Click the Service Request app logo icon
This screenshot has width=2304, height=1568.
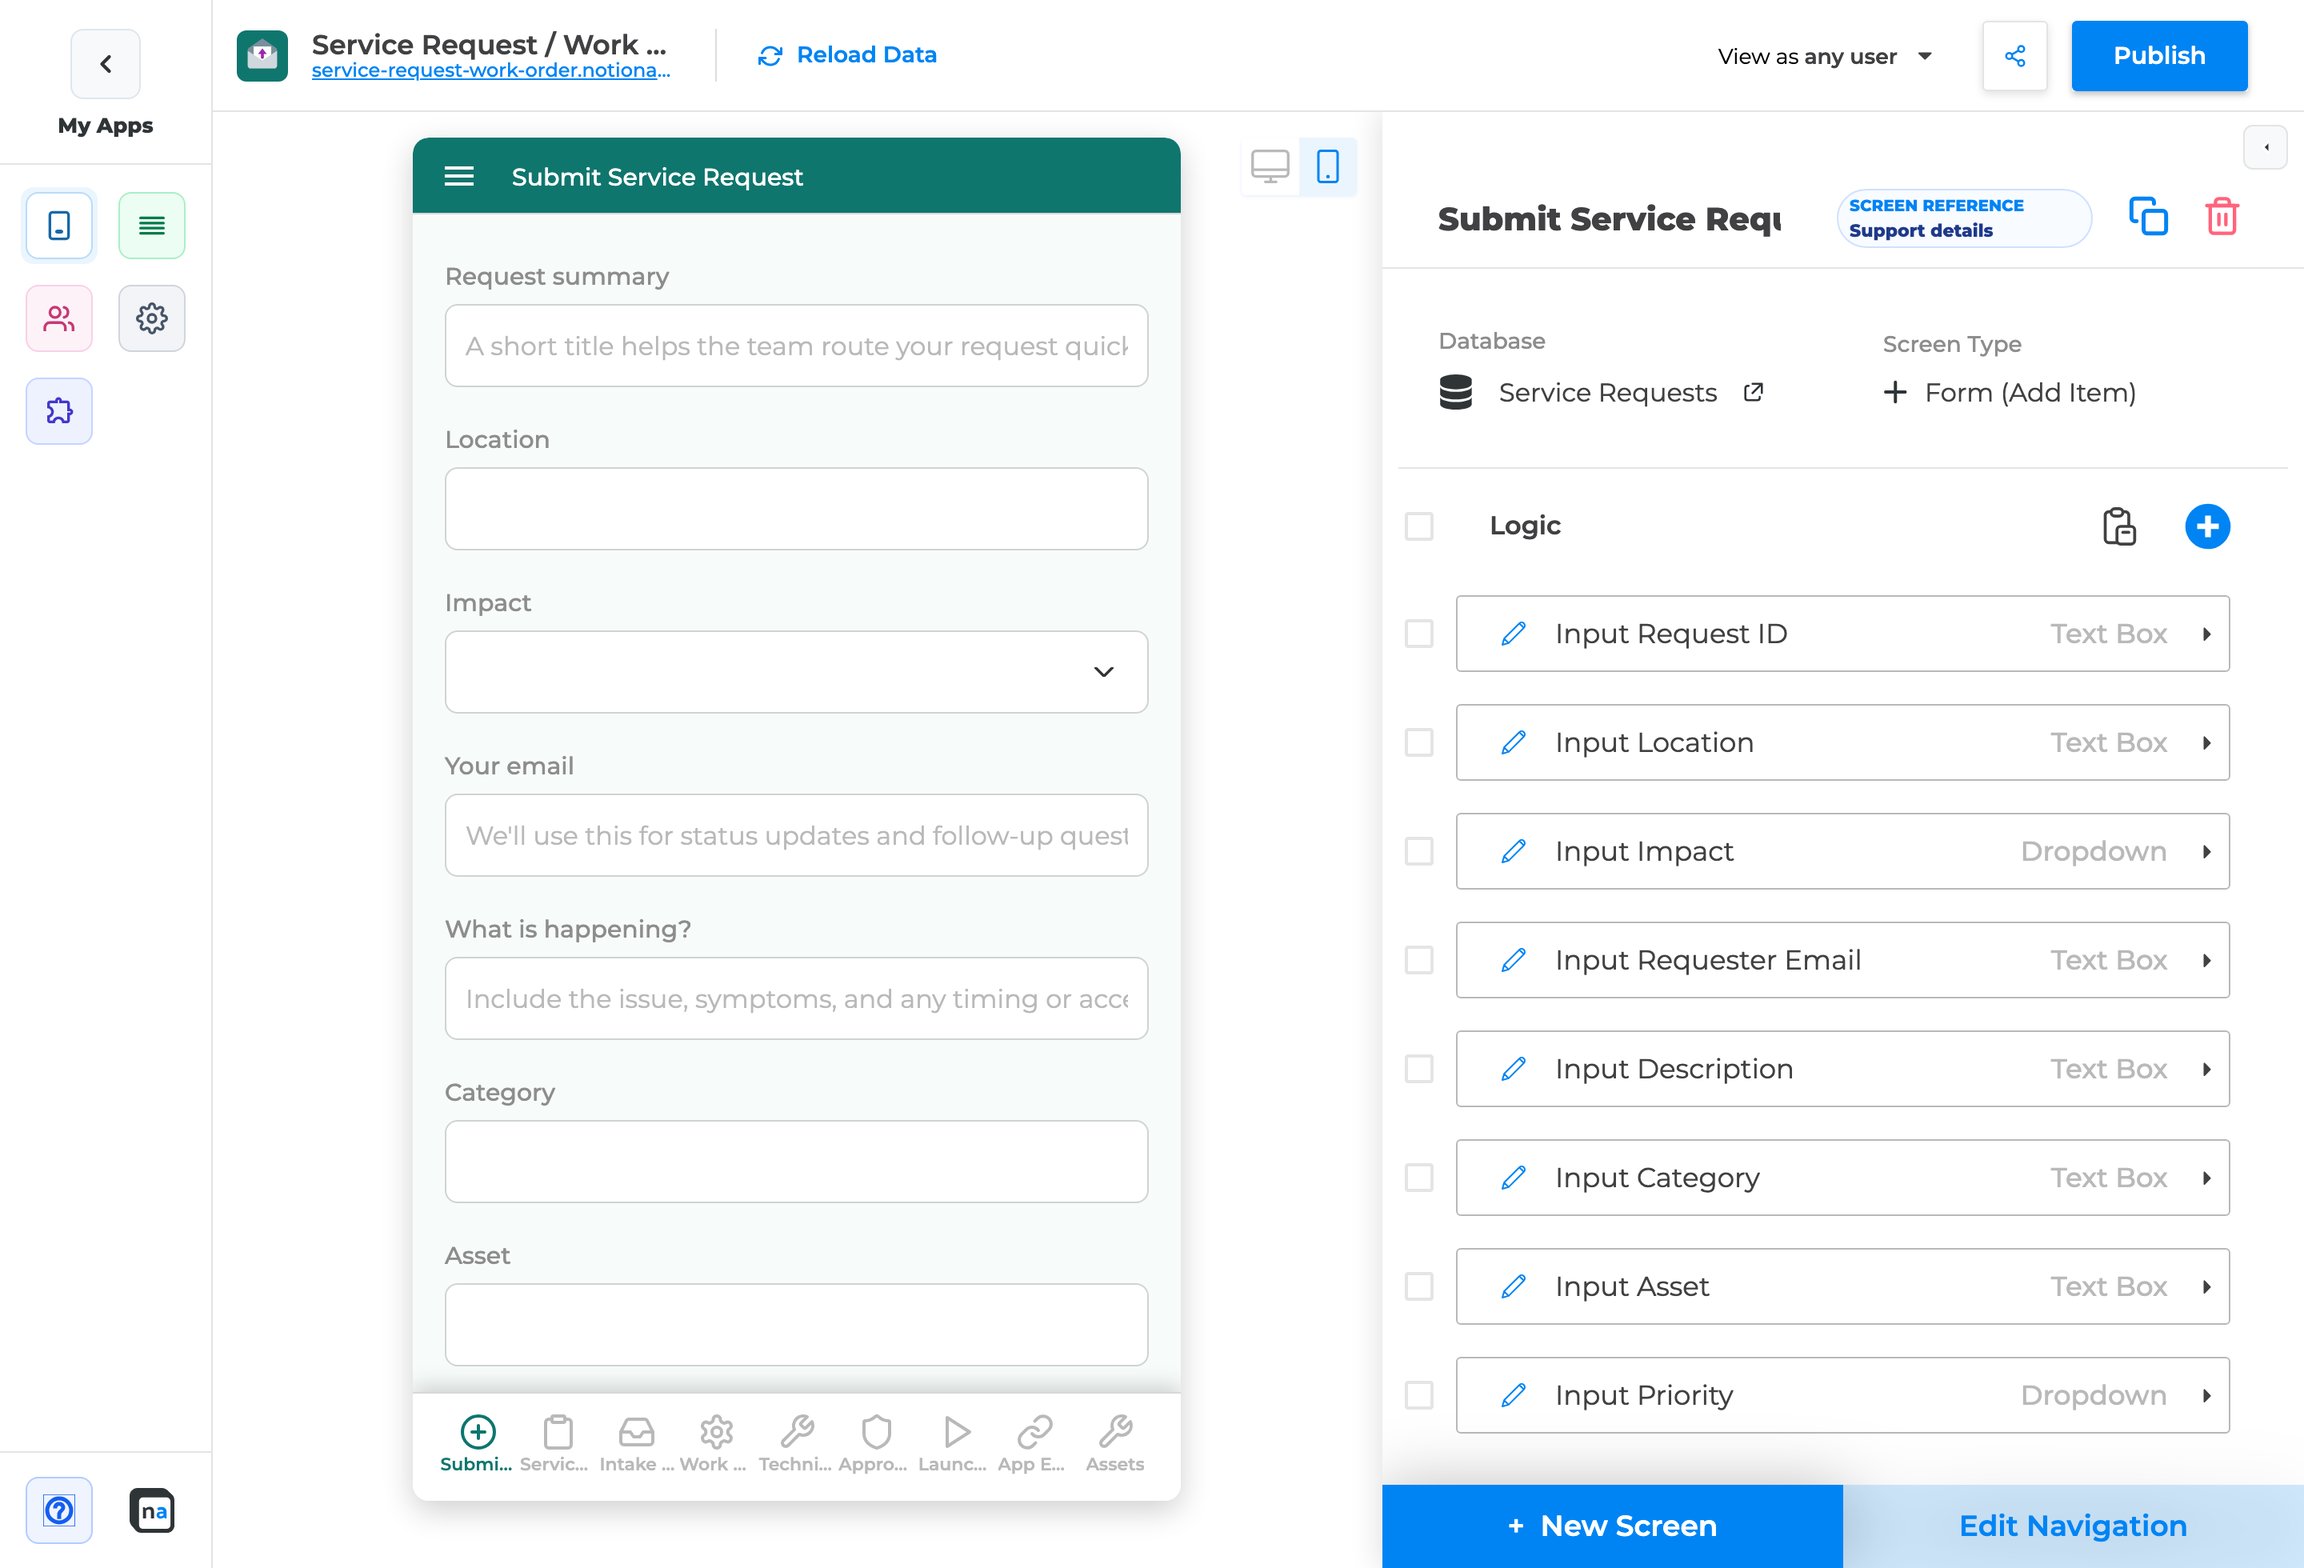(262, 55)
